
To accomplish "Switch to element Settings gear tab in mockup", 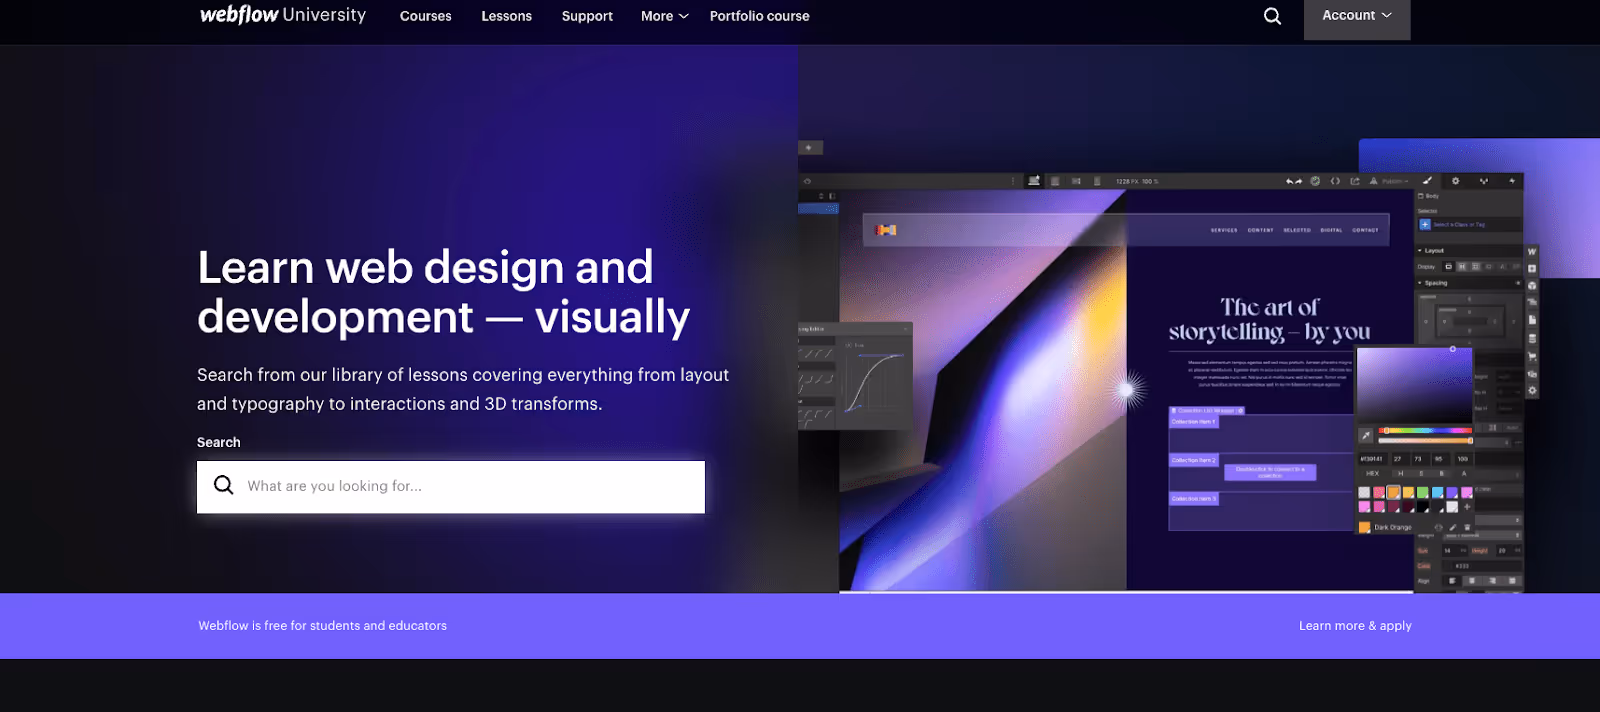I will tap(1456, 181).
